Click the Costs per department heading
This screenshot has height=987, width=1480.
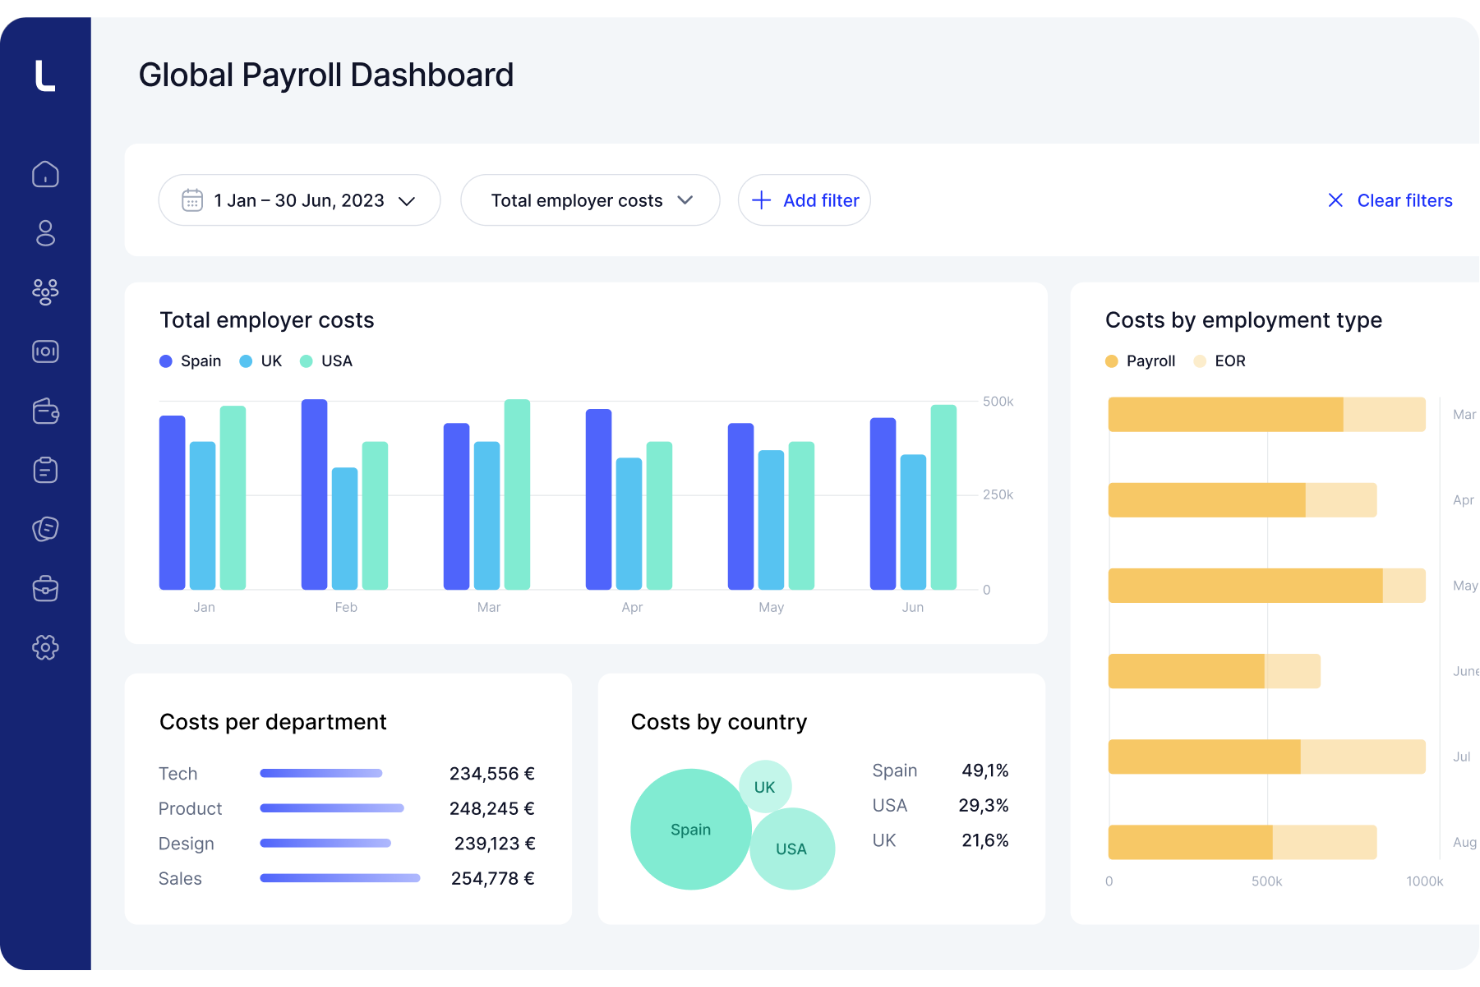click(273, 722)
